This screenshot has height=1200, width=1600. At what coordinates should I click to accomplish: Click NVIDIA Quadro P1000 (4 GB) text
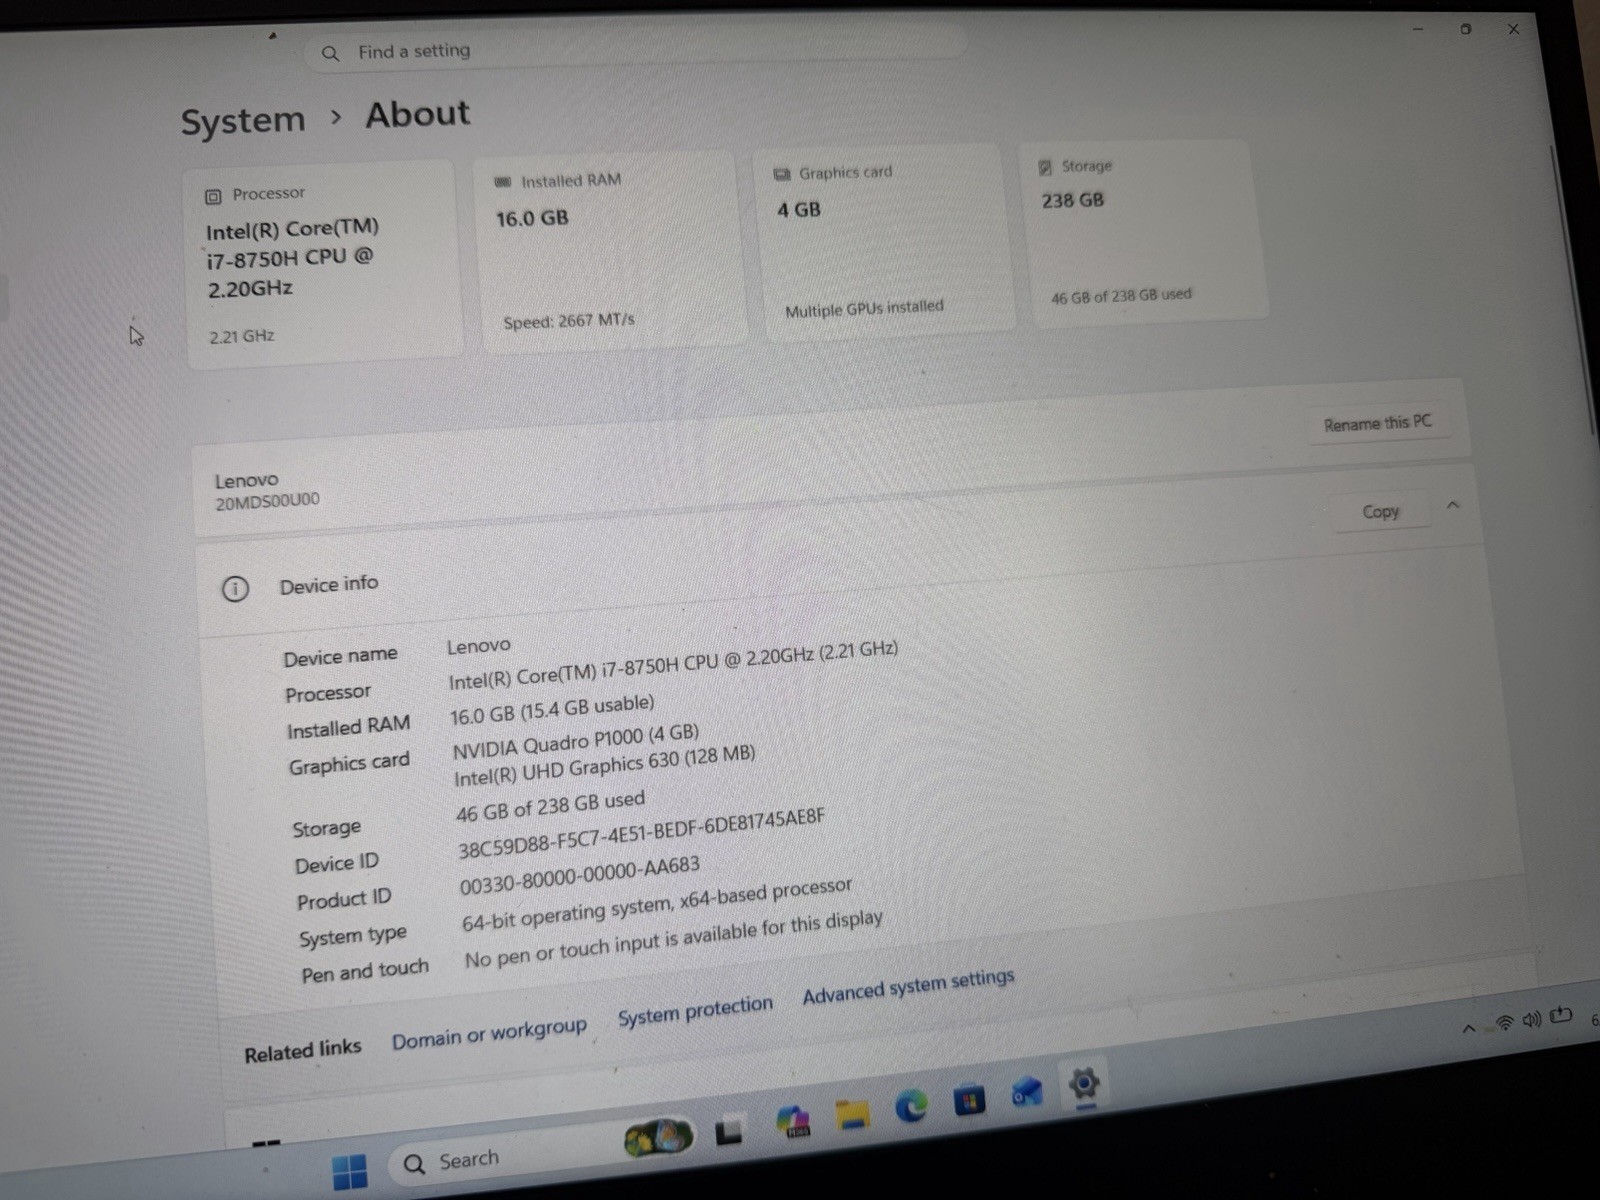click(576, 741)
